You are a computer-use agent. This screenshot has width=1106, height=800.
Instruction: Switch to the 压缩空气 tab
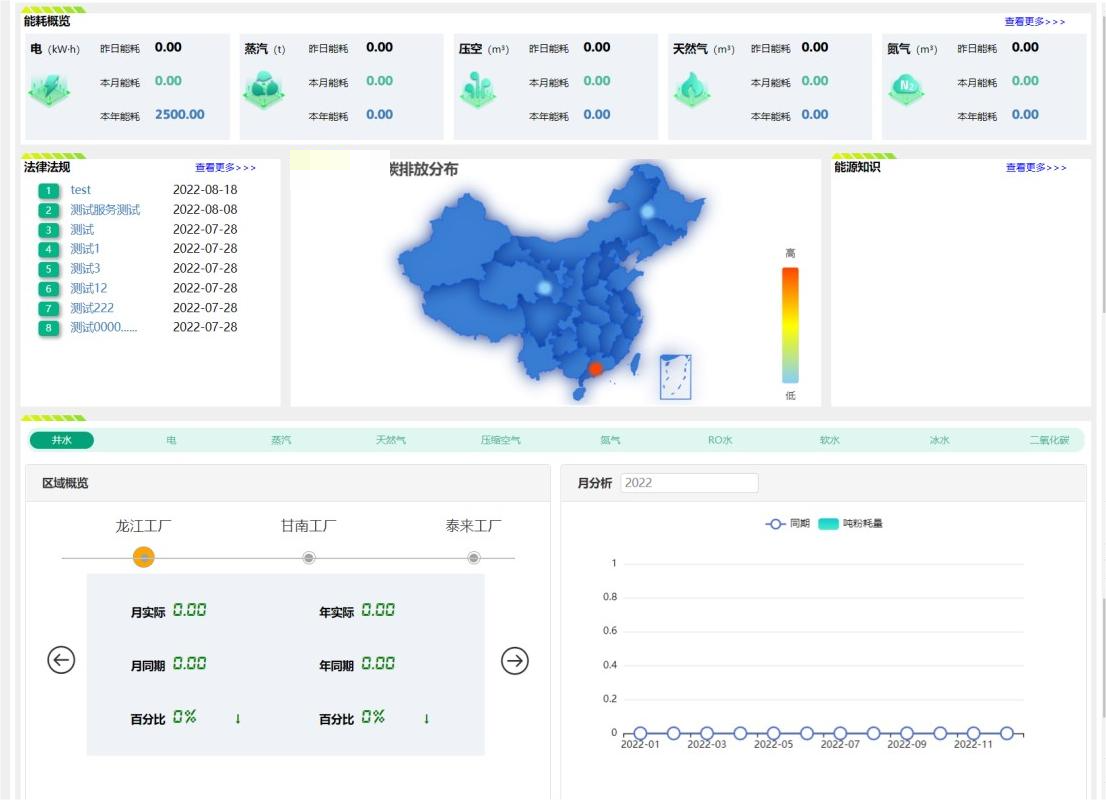pos(500,440)
